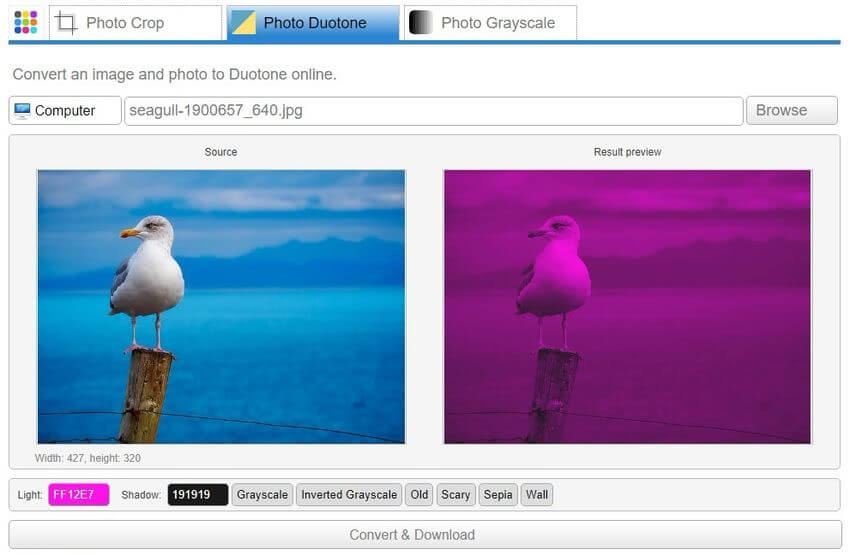850x555 pixels.
Task: Choose Computer as the image source
Action: pyautogui.click(x=65, y=111)
